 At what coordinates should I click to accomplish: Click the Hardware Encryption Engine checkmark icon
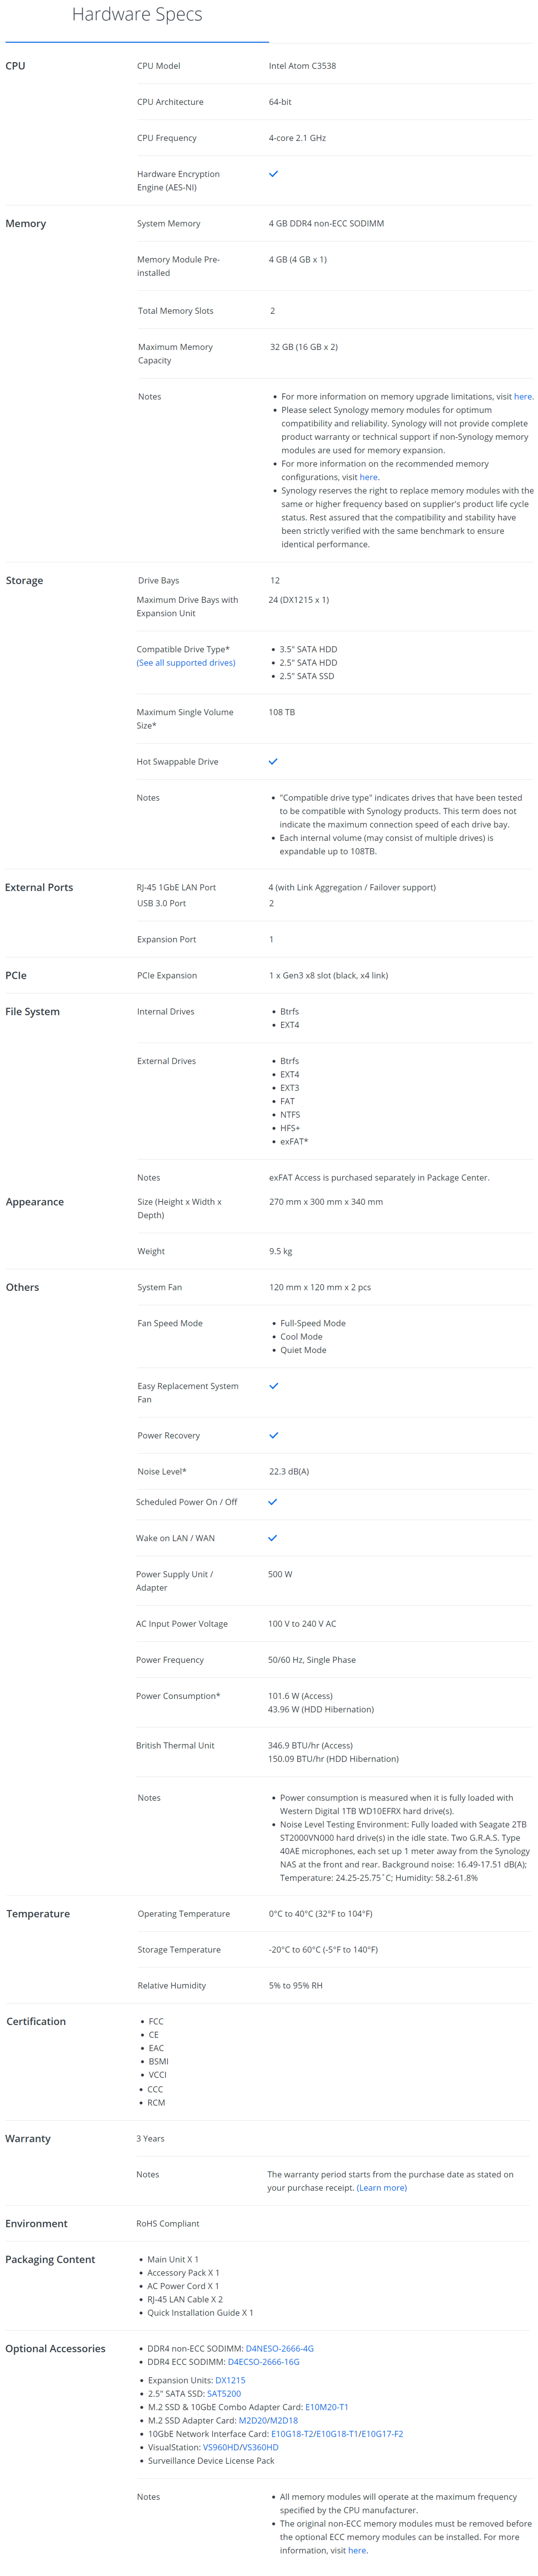(x=273, y=174)
